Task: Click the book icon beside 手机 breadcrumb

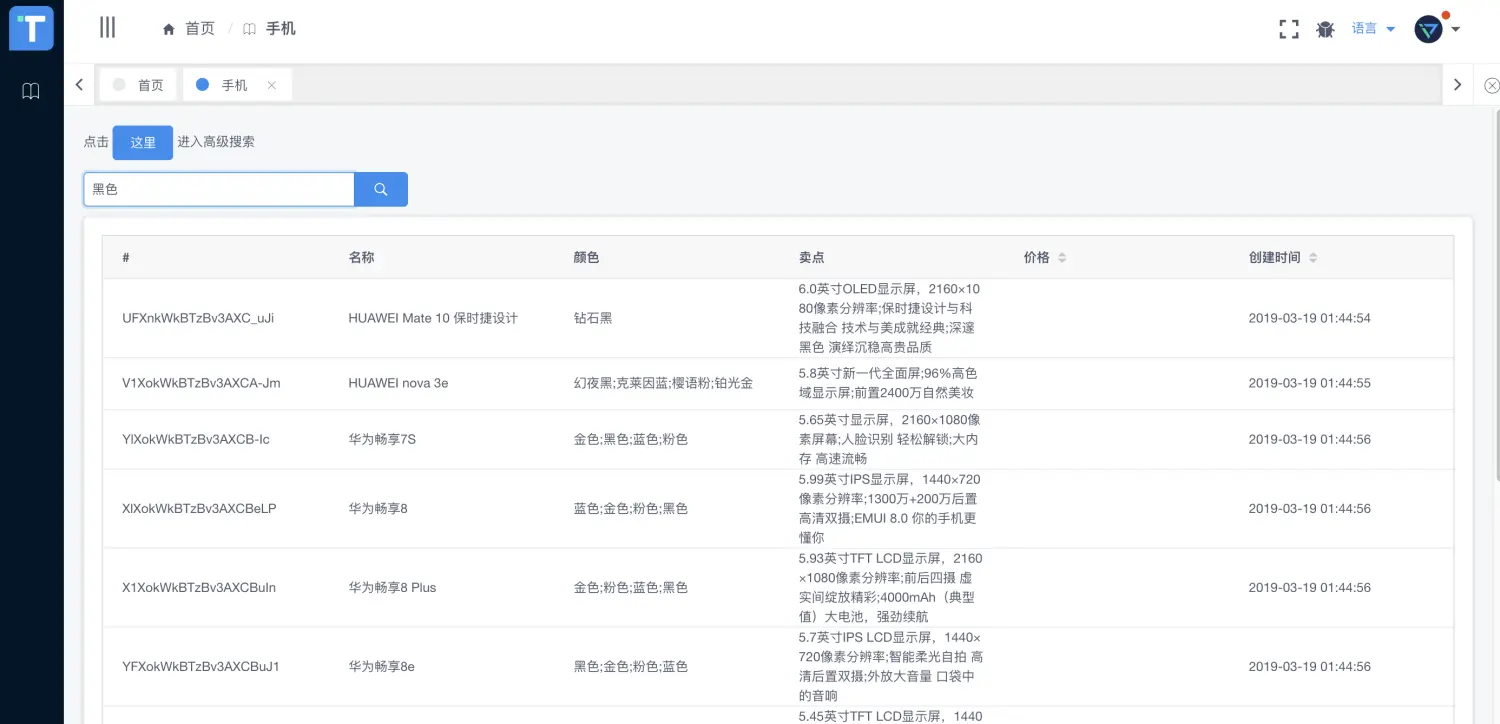Action: point(249,29)
